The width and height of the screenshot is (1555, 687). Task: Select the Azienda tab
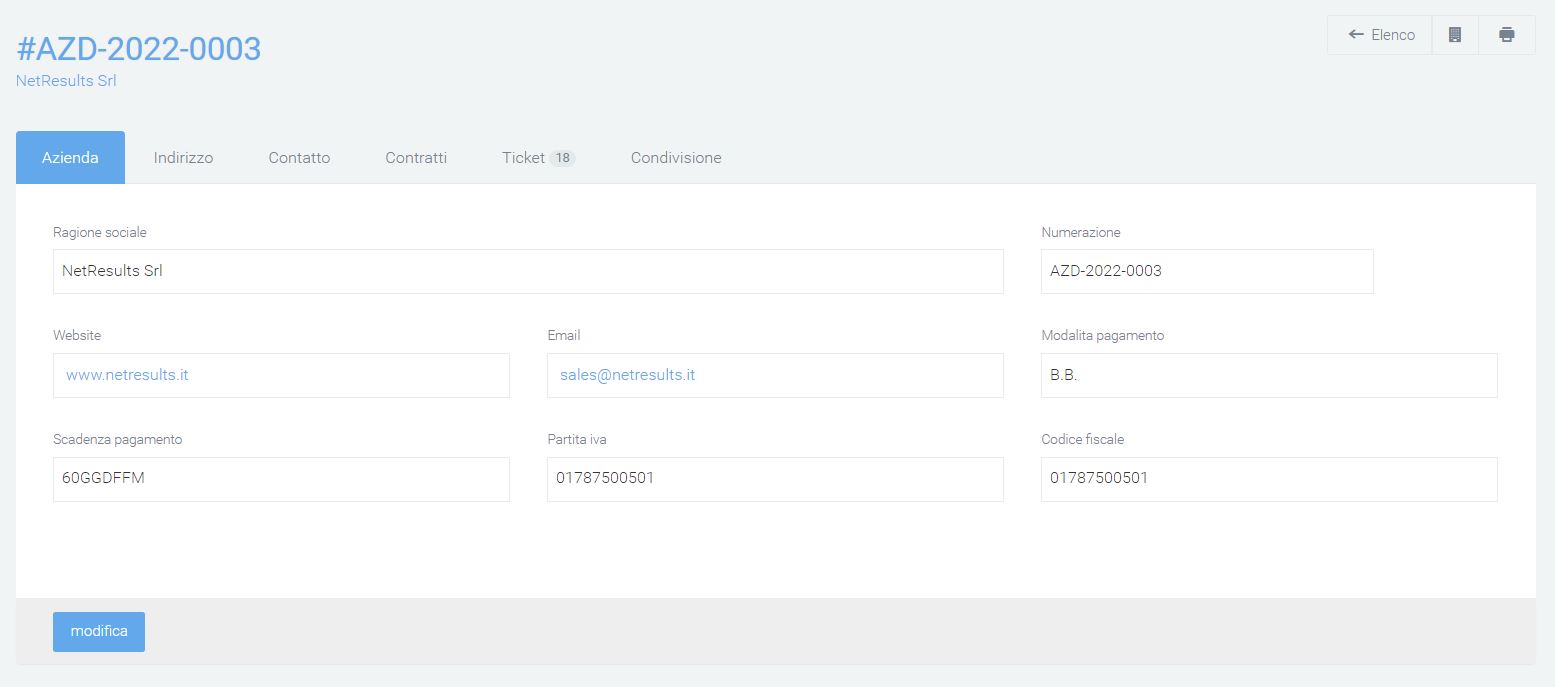[x=70, y=157]
